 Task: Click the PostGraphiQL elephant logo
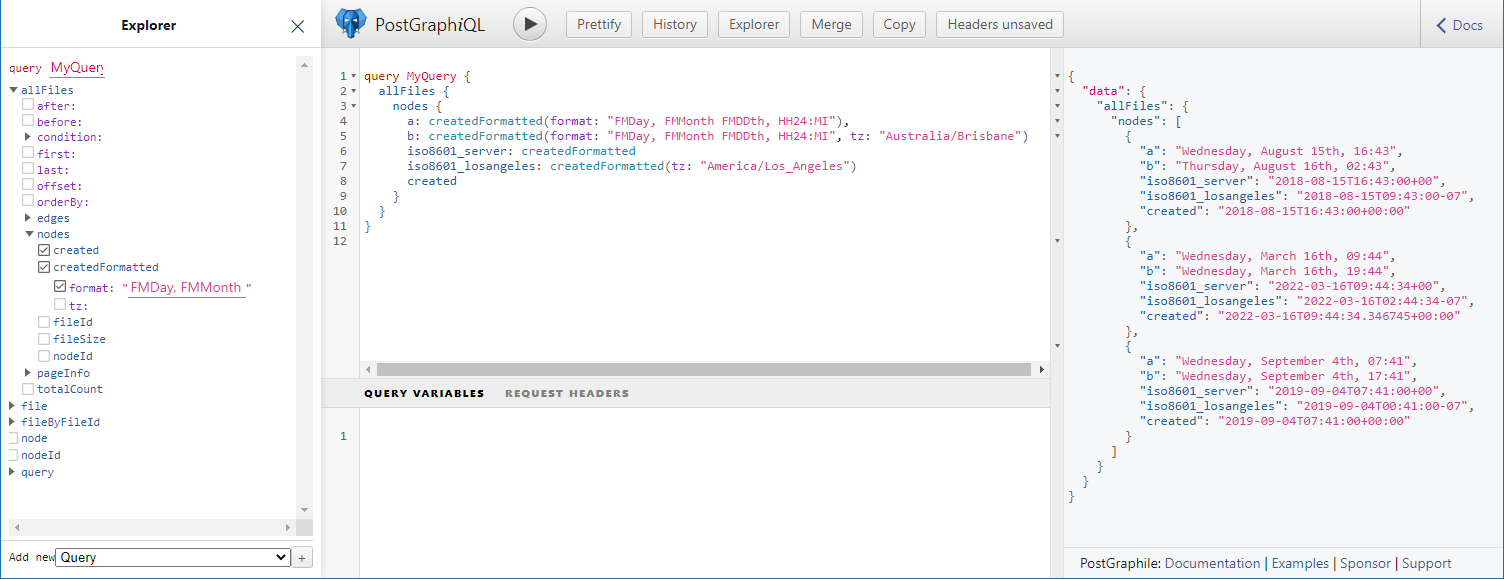351,24
